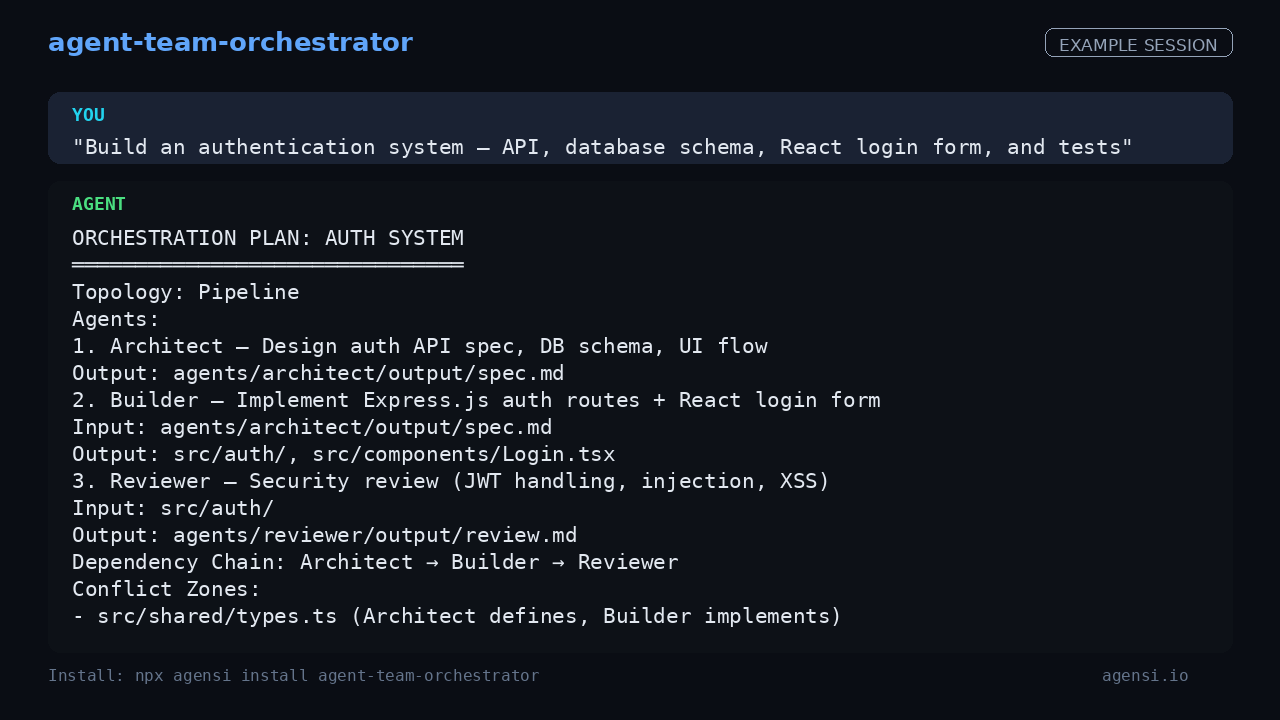Select the Topology: Pipeline line
The height and width of the screenshot is (720, 1280).
(186, 292)
